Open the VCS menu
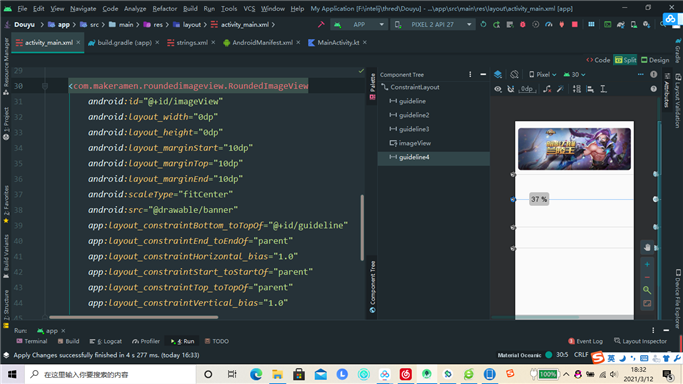 [249, 9]
